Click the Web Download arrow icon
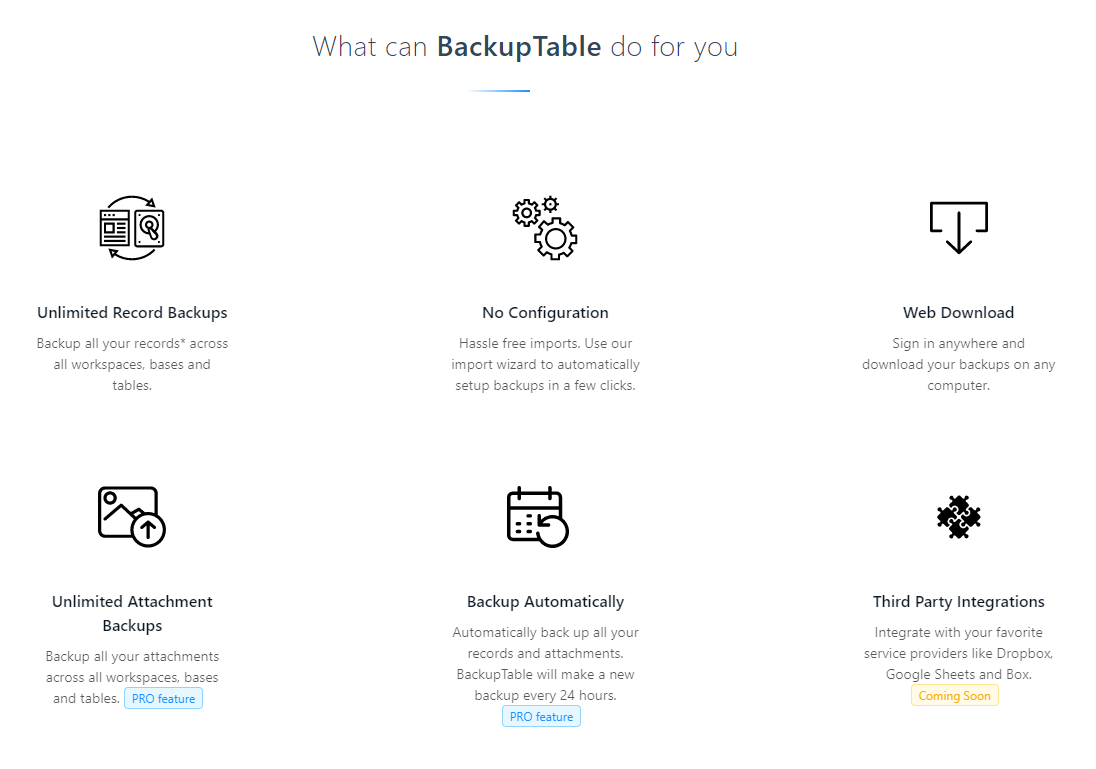Screen dimensions: 1096x769 [x=958, y=227]
